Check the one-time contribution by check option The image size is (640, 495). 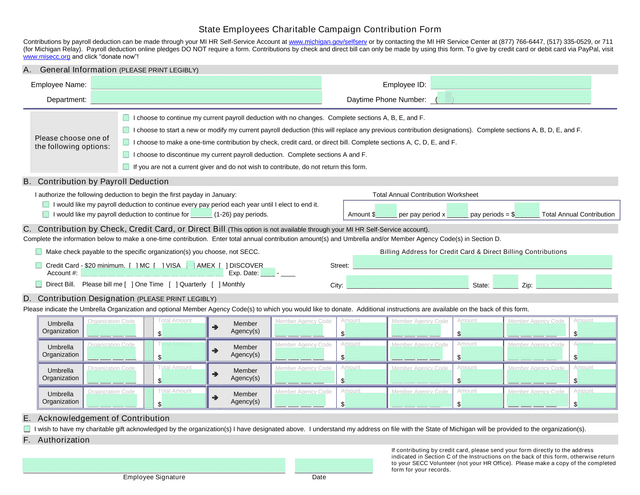126,142
